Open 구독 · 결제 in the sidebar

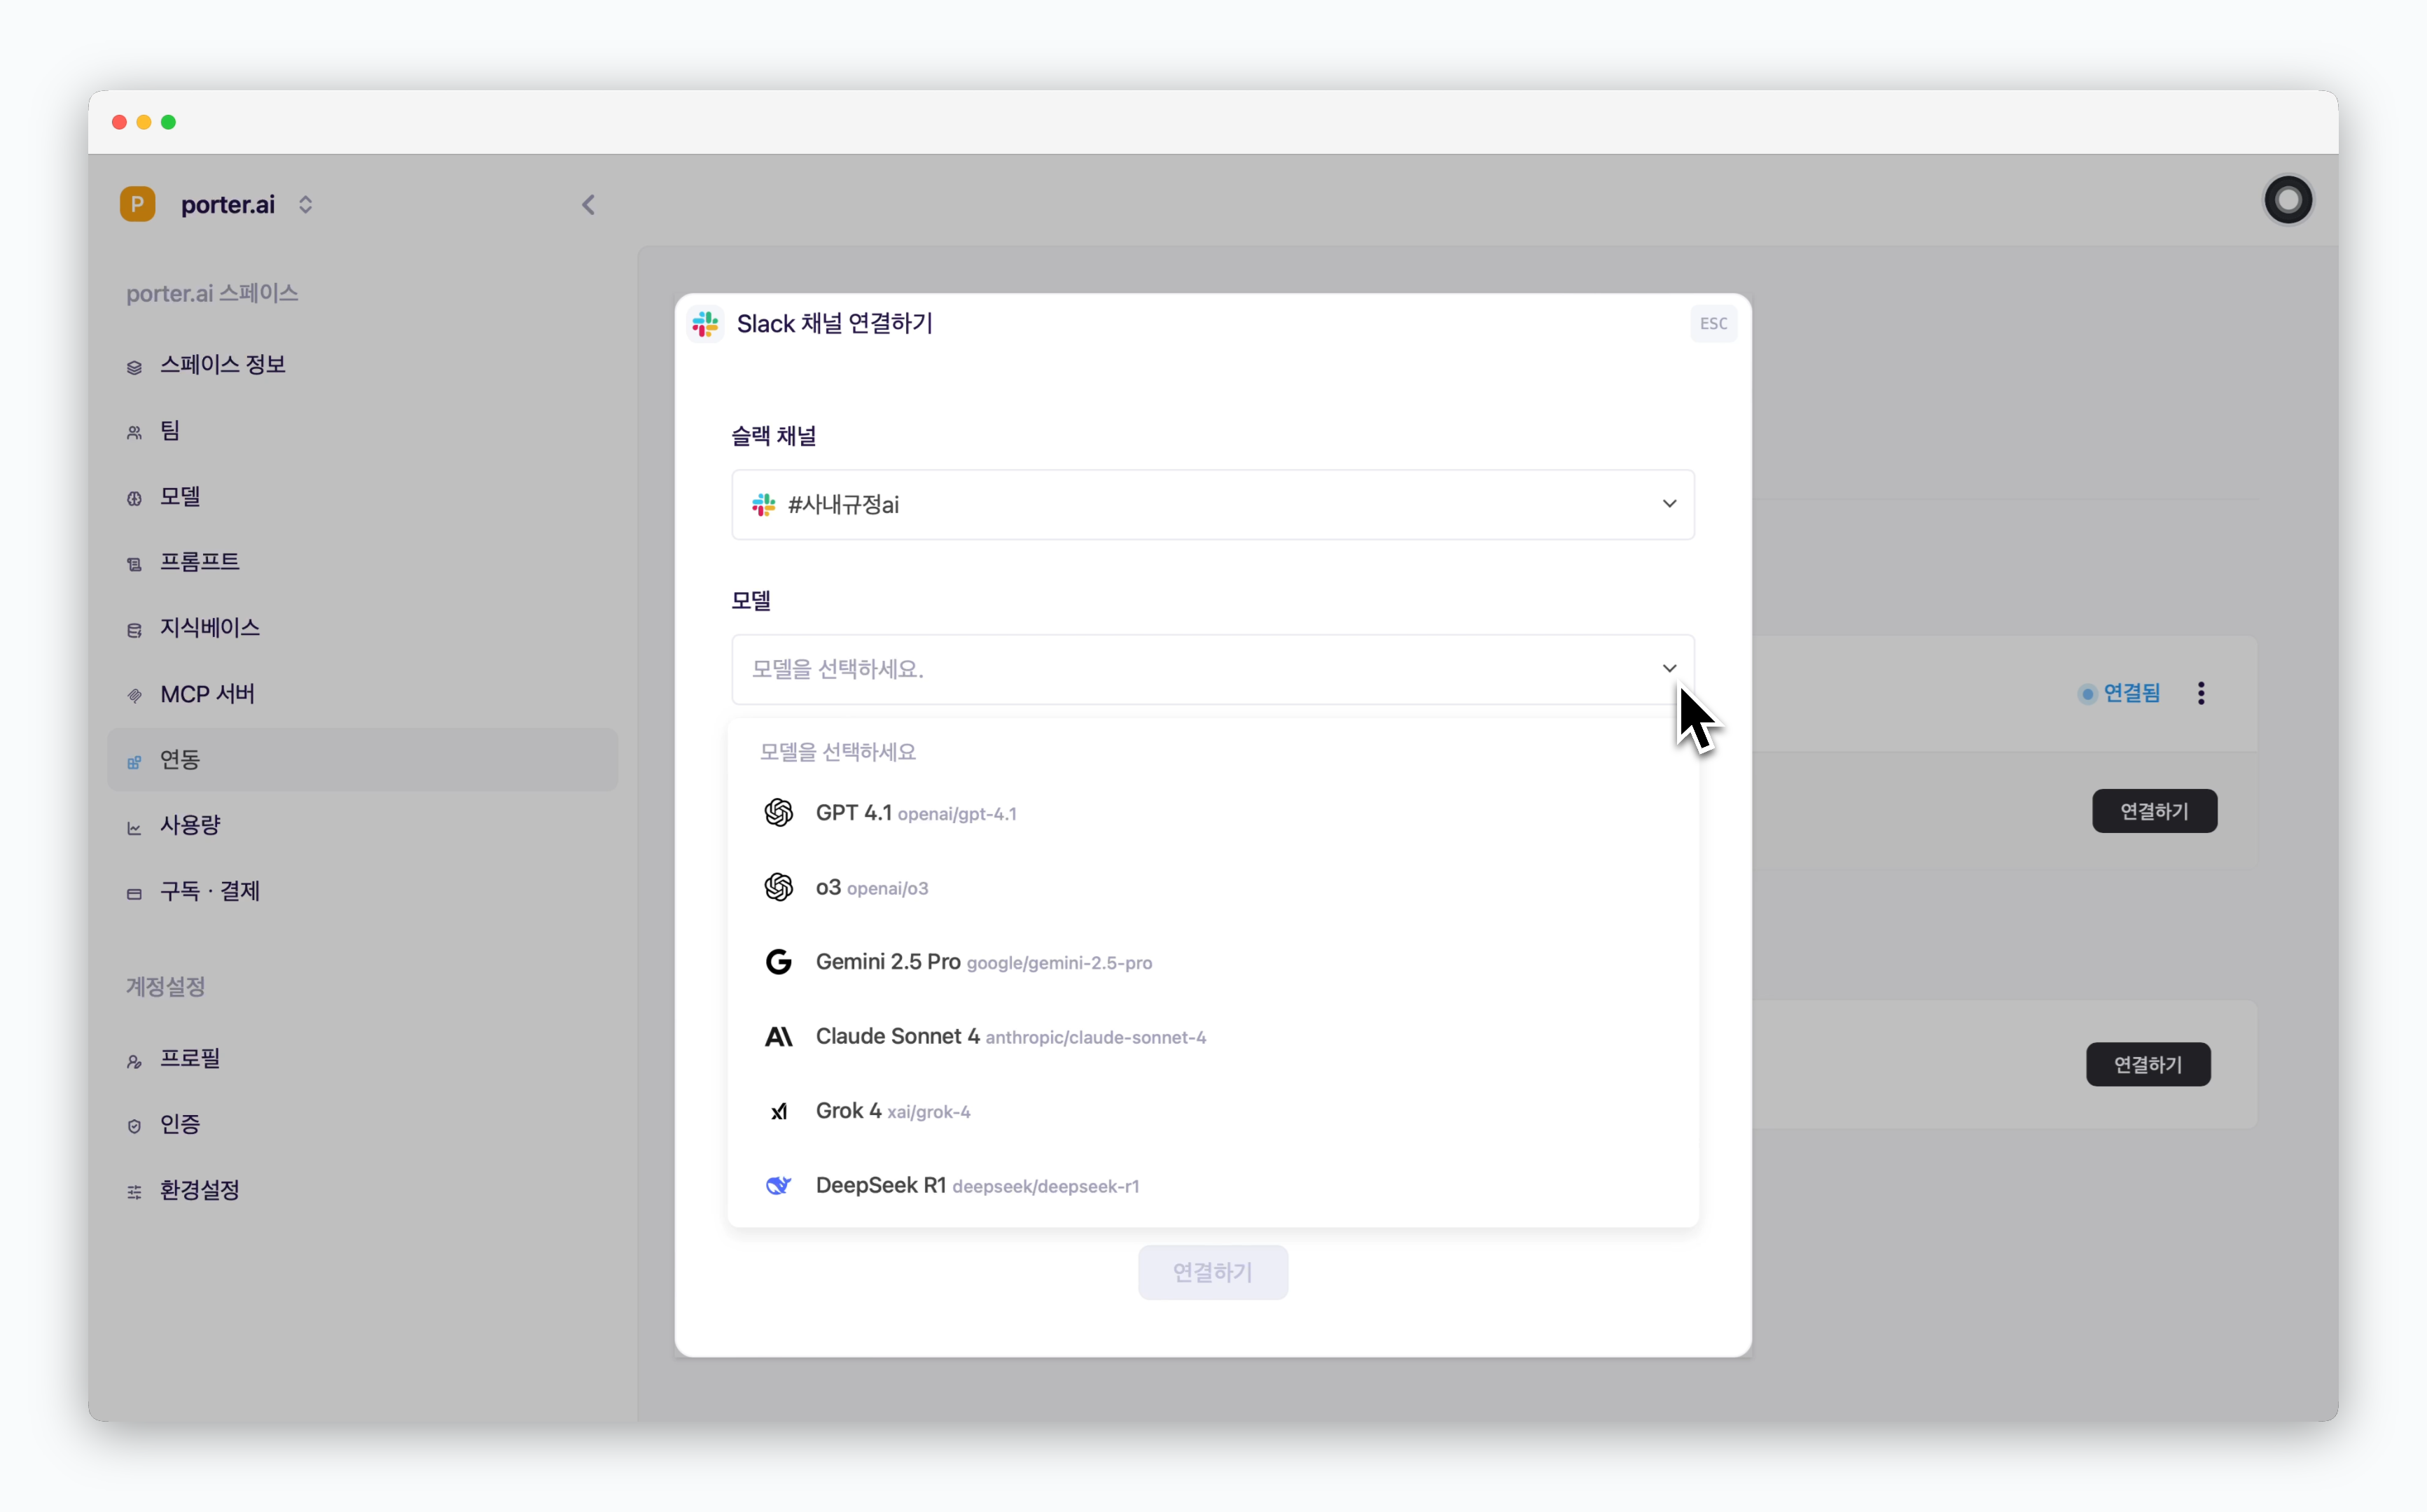pos(362,891)
